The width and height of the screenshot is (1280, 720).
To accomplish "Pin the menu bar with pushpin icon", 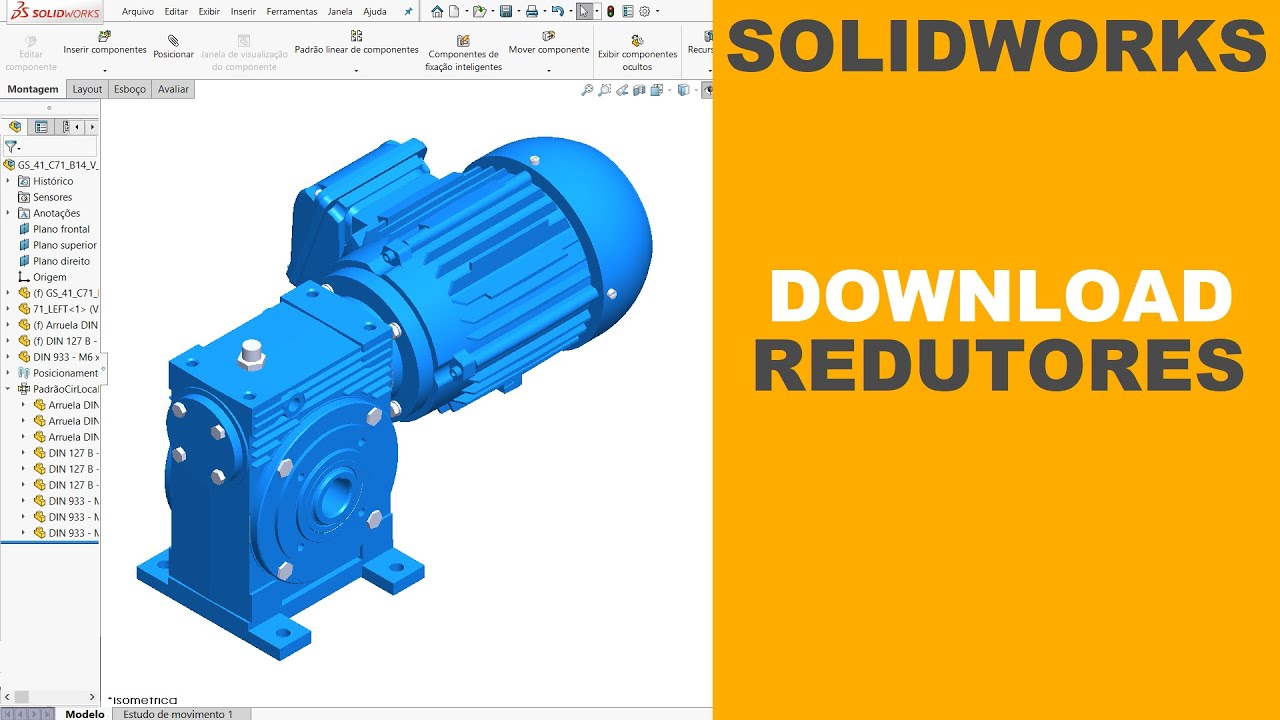I will pos(408,11).
